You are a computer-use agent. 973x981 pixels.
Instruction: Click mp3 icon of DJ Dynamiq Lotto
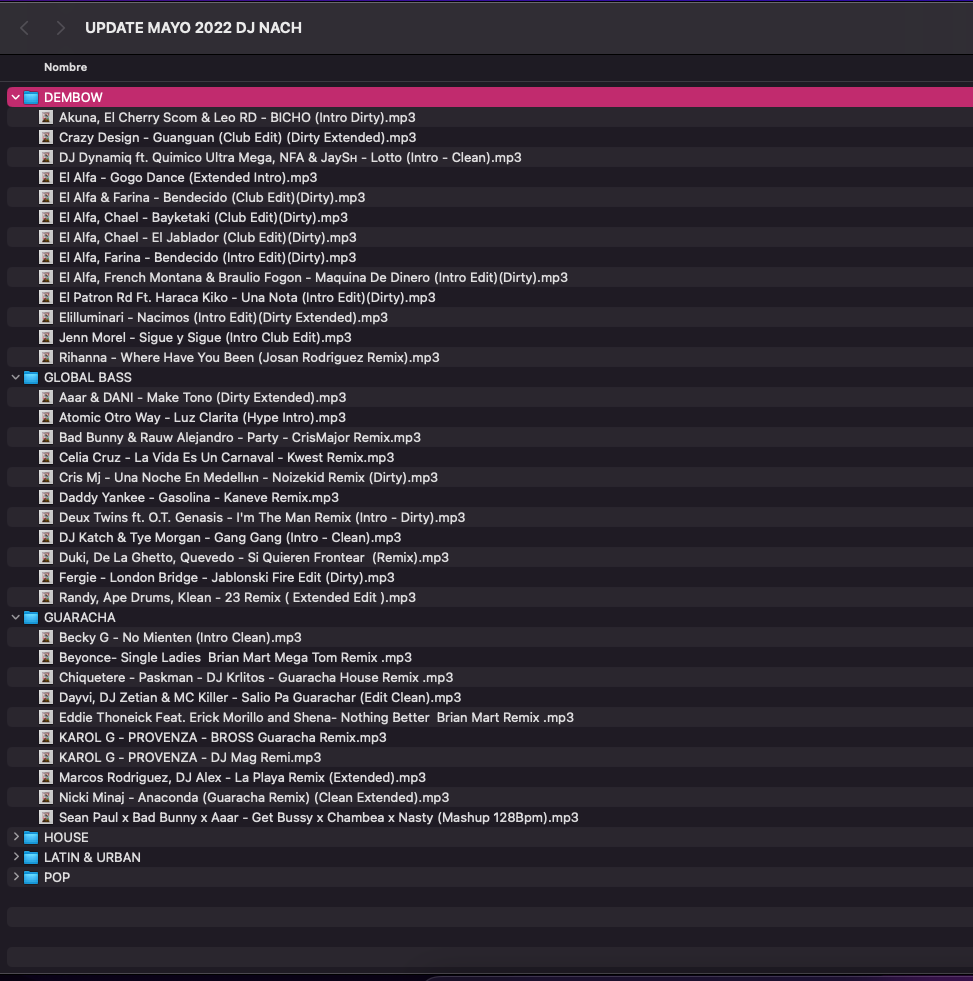pos(46,157)
